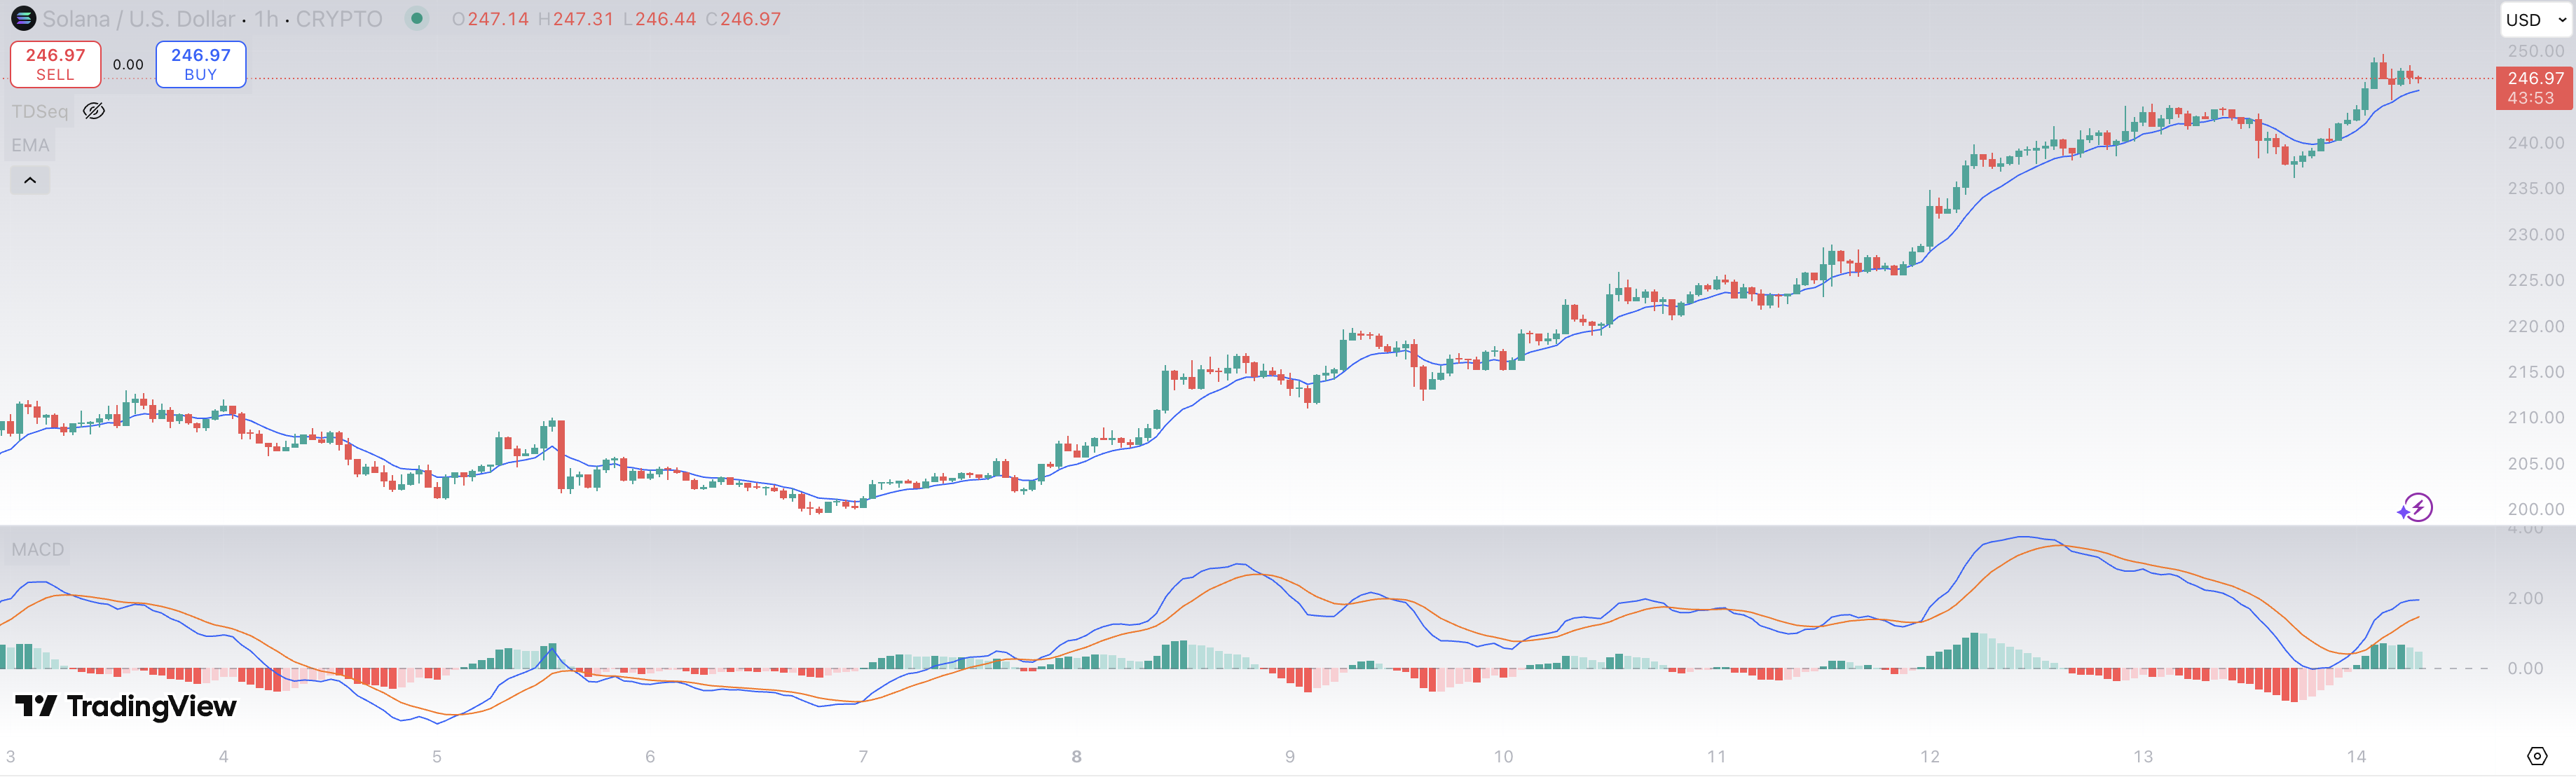Open the USD currency dropdown
2576x782 pixels.
[2535, 20]
